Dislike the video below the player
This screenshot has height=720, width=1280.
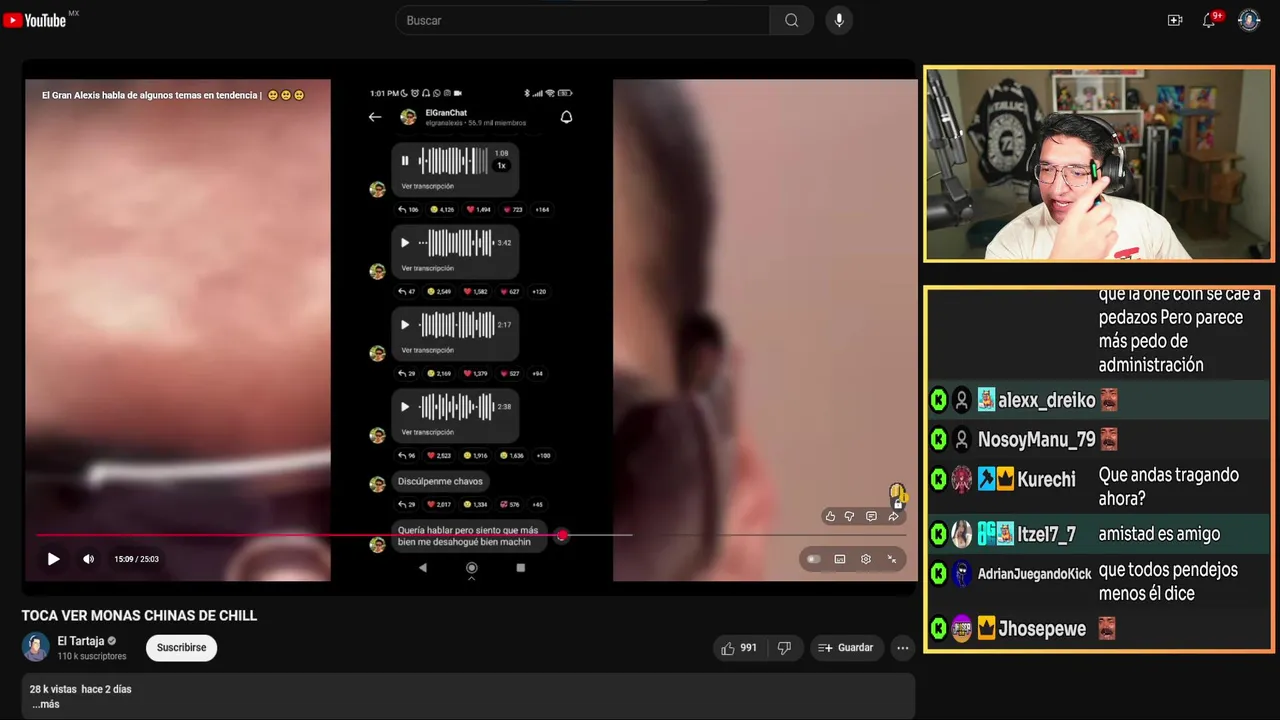784,648
